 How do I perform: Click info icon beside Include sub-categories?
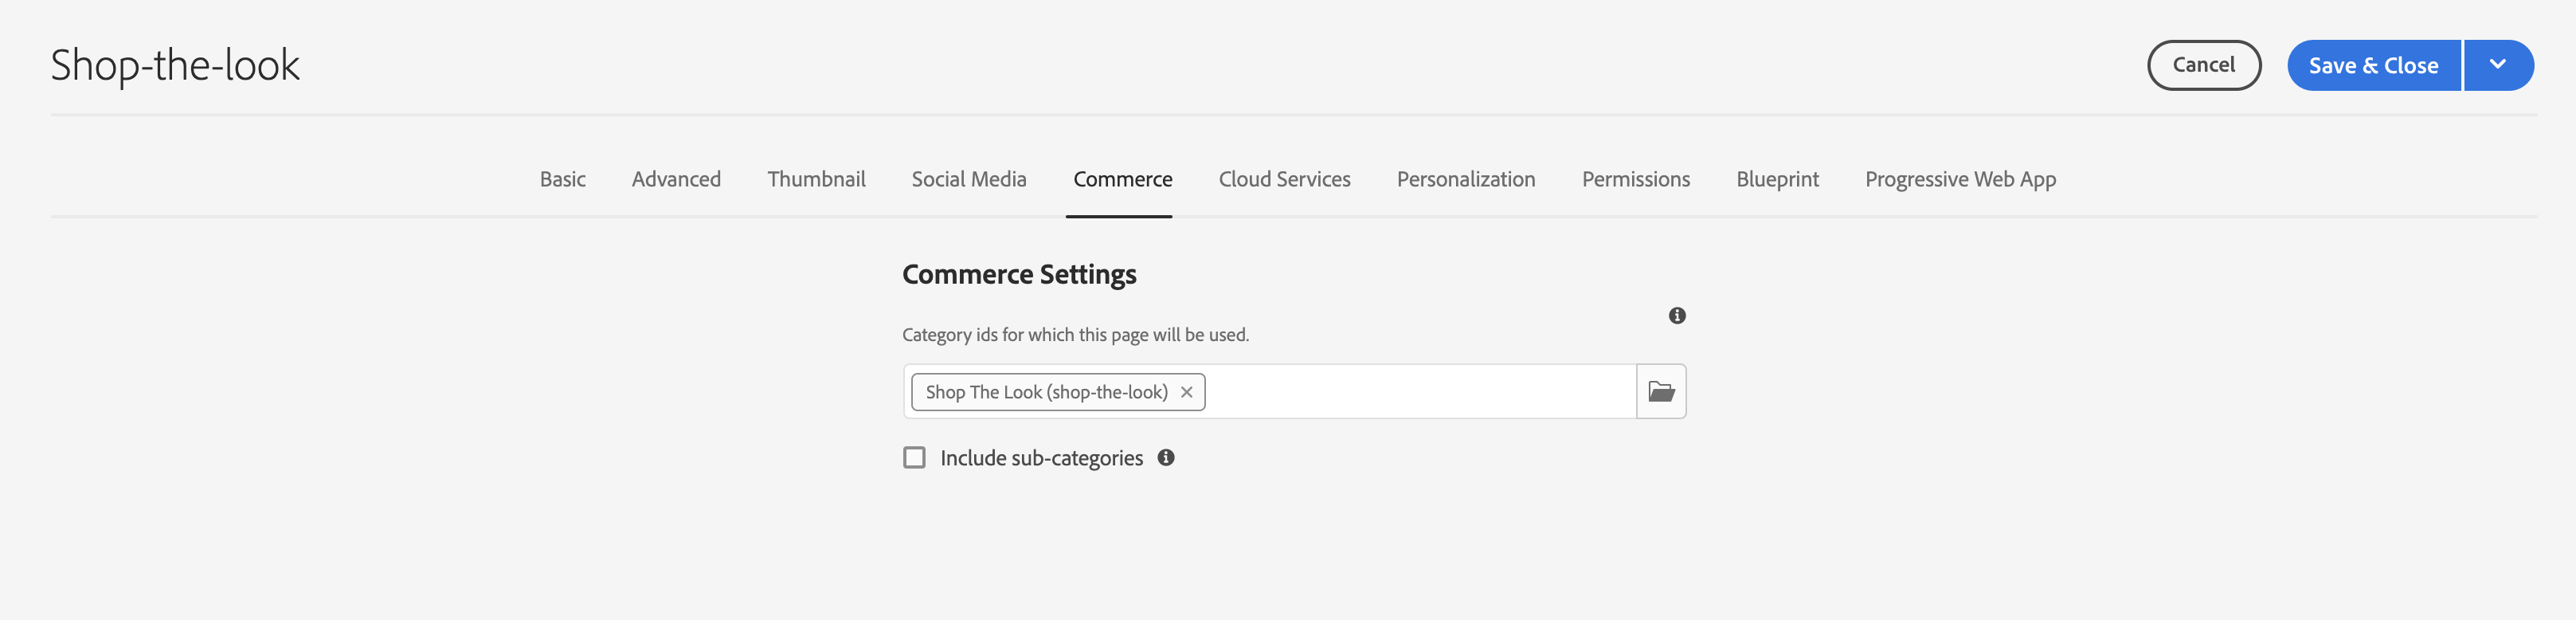coord(1165,457)
